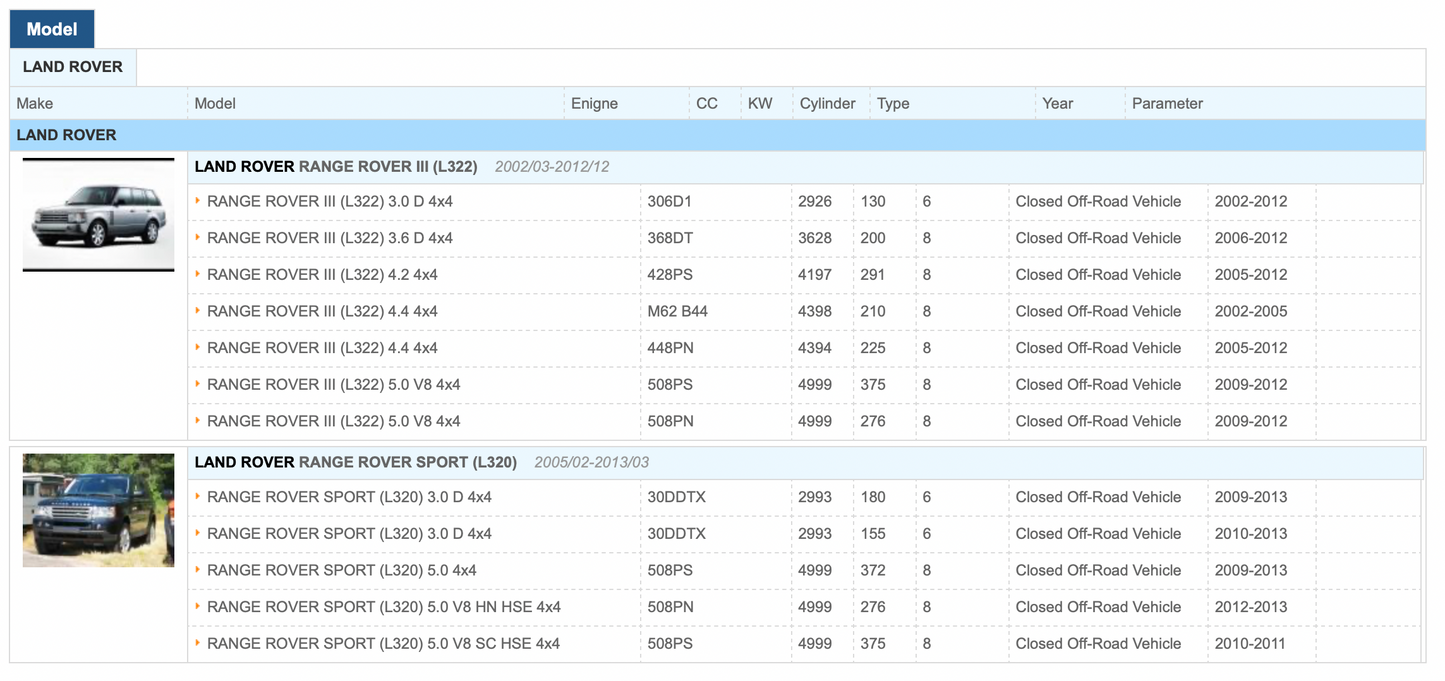Open LAND ROVER RANGE ROVER III (L322) heading

[336, 166]
